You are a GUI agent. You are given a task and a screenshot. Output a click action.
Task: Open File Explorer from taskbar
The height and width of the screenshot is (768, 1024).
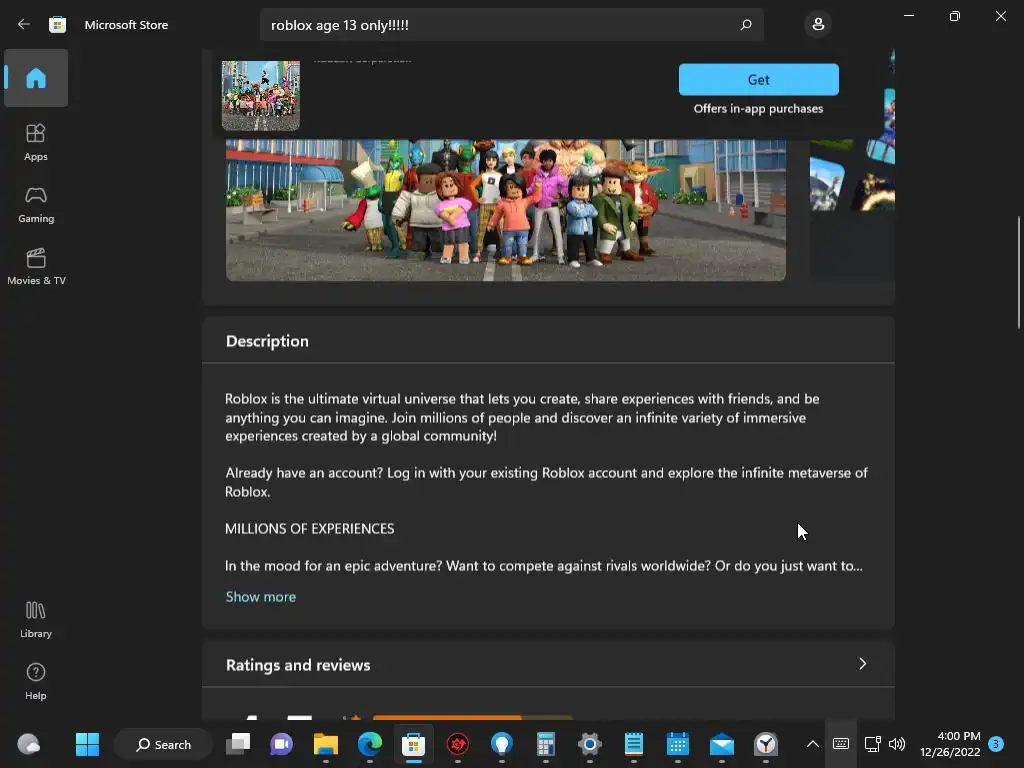(325, 744)
